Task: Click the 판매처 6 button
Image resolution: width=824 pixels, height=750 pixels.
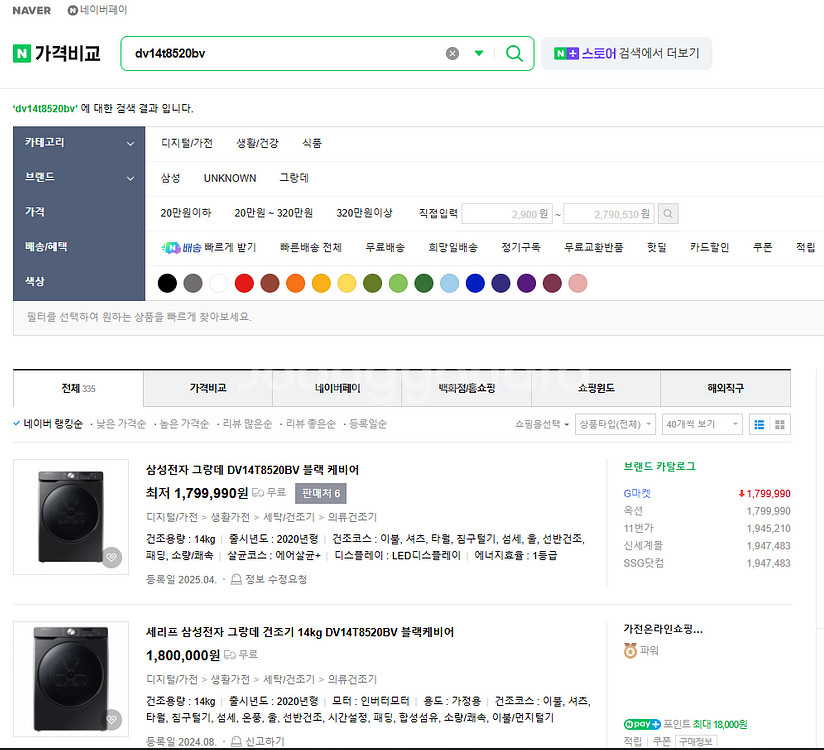Action: coord(320,493)
